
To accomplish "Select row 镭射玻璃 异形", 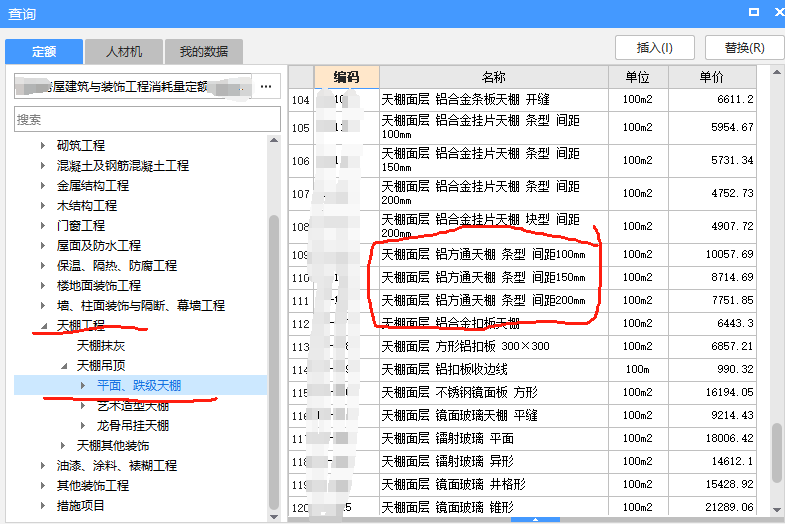I will click(522, 462).
